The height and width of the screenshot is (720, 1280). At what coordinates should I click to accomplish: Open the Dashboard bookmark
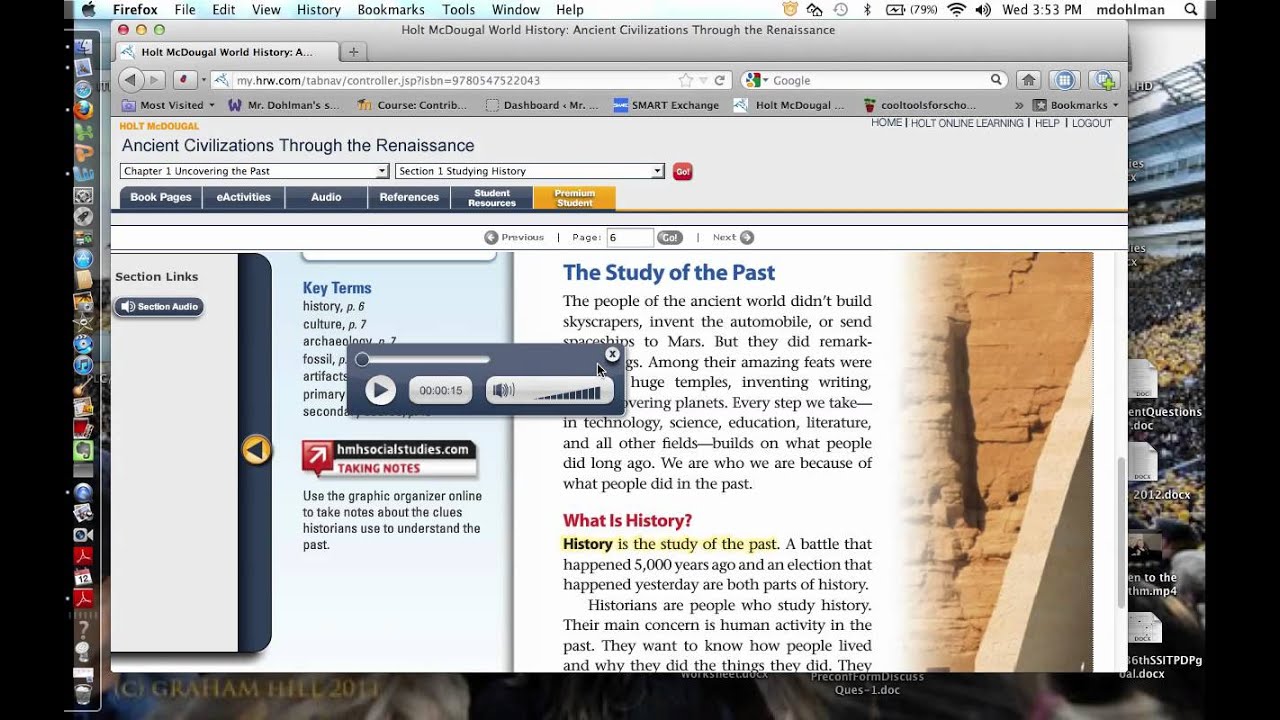[x=541, y=105]
